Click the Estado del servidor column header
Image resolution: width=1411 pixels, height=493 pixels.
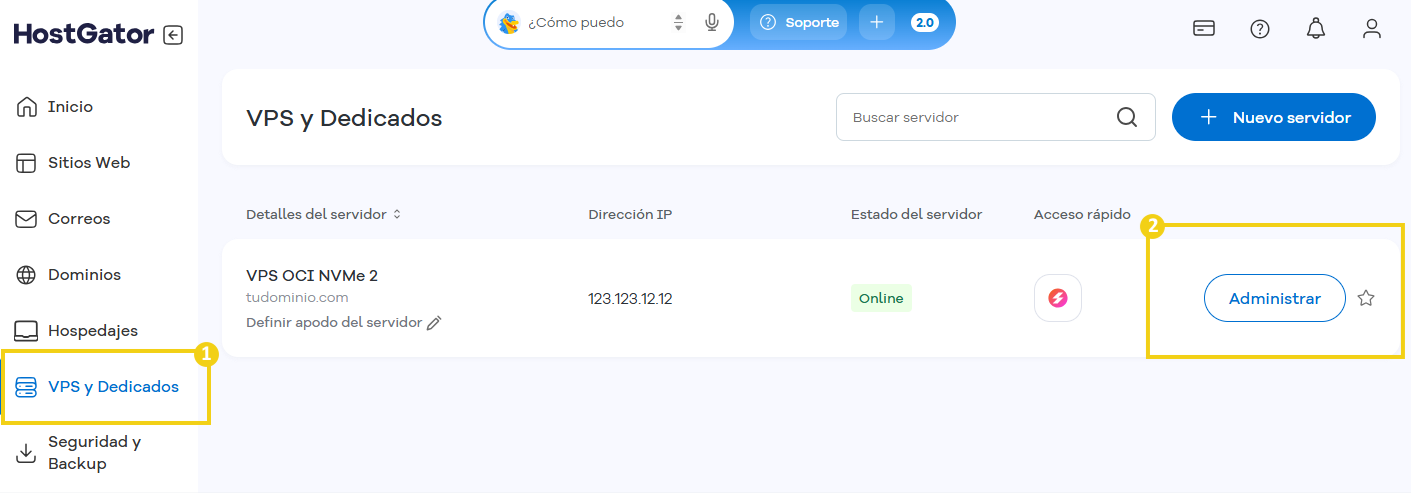coord(916,214)
